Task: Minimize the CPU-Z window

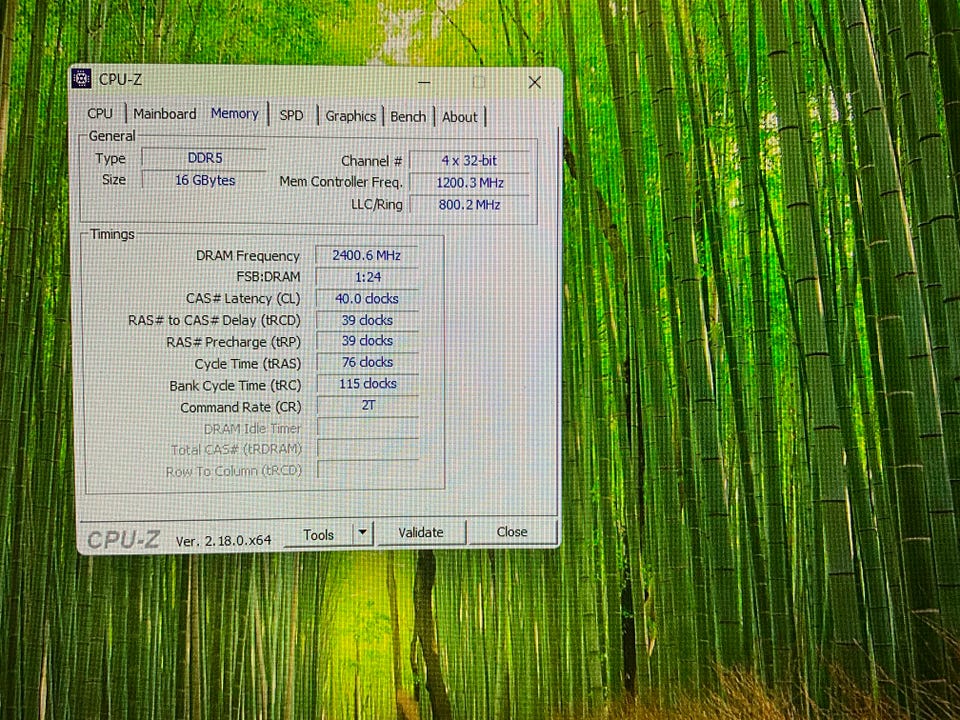Action: click(424, 81)
